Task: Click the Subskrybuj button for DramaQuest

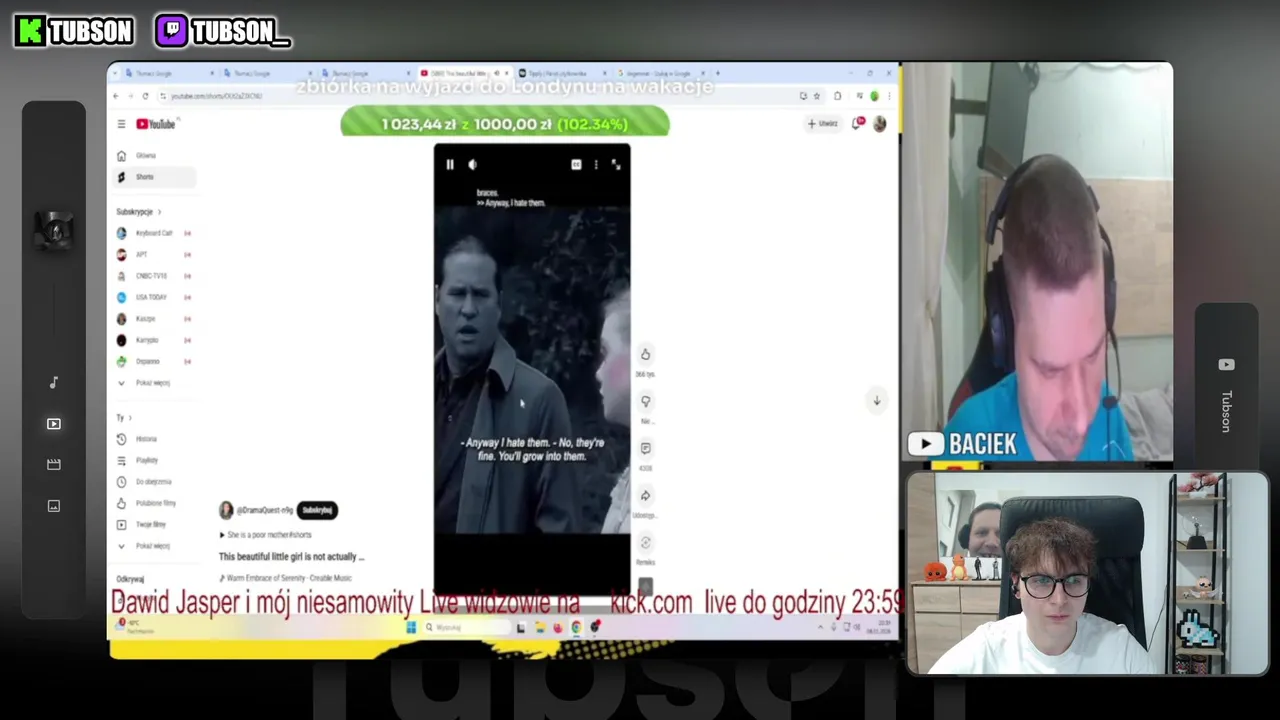Action: (317, 510)
